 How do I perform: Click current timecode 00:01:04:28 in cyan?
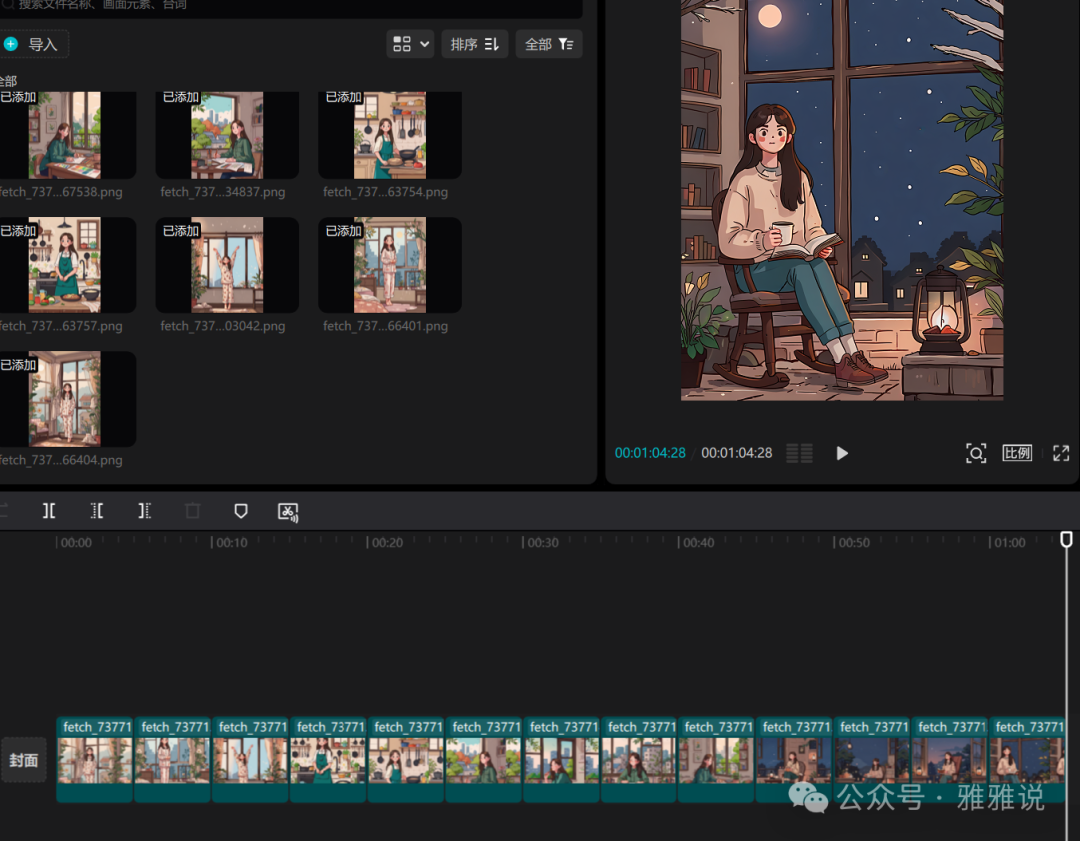pyautogui.click(x=650, y=453)
